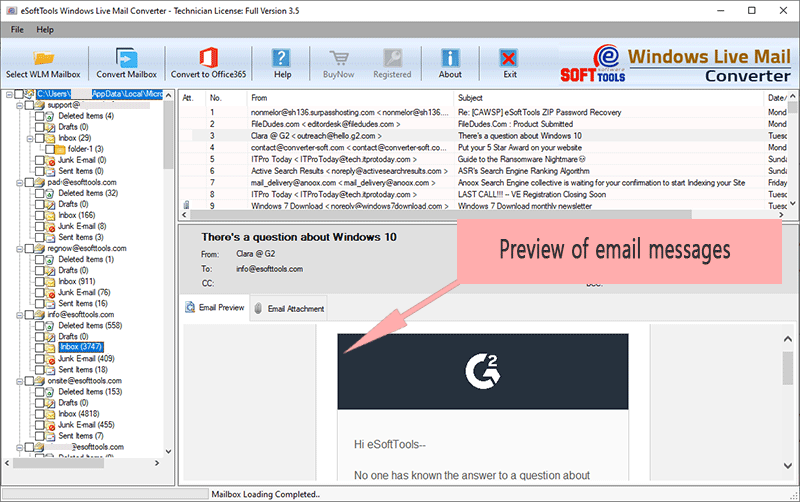
Task: Select email from Clara @ G2
Action: (x=483, y=136)
